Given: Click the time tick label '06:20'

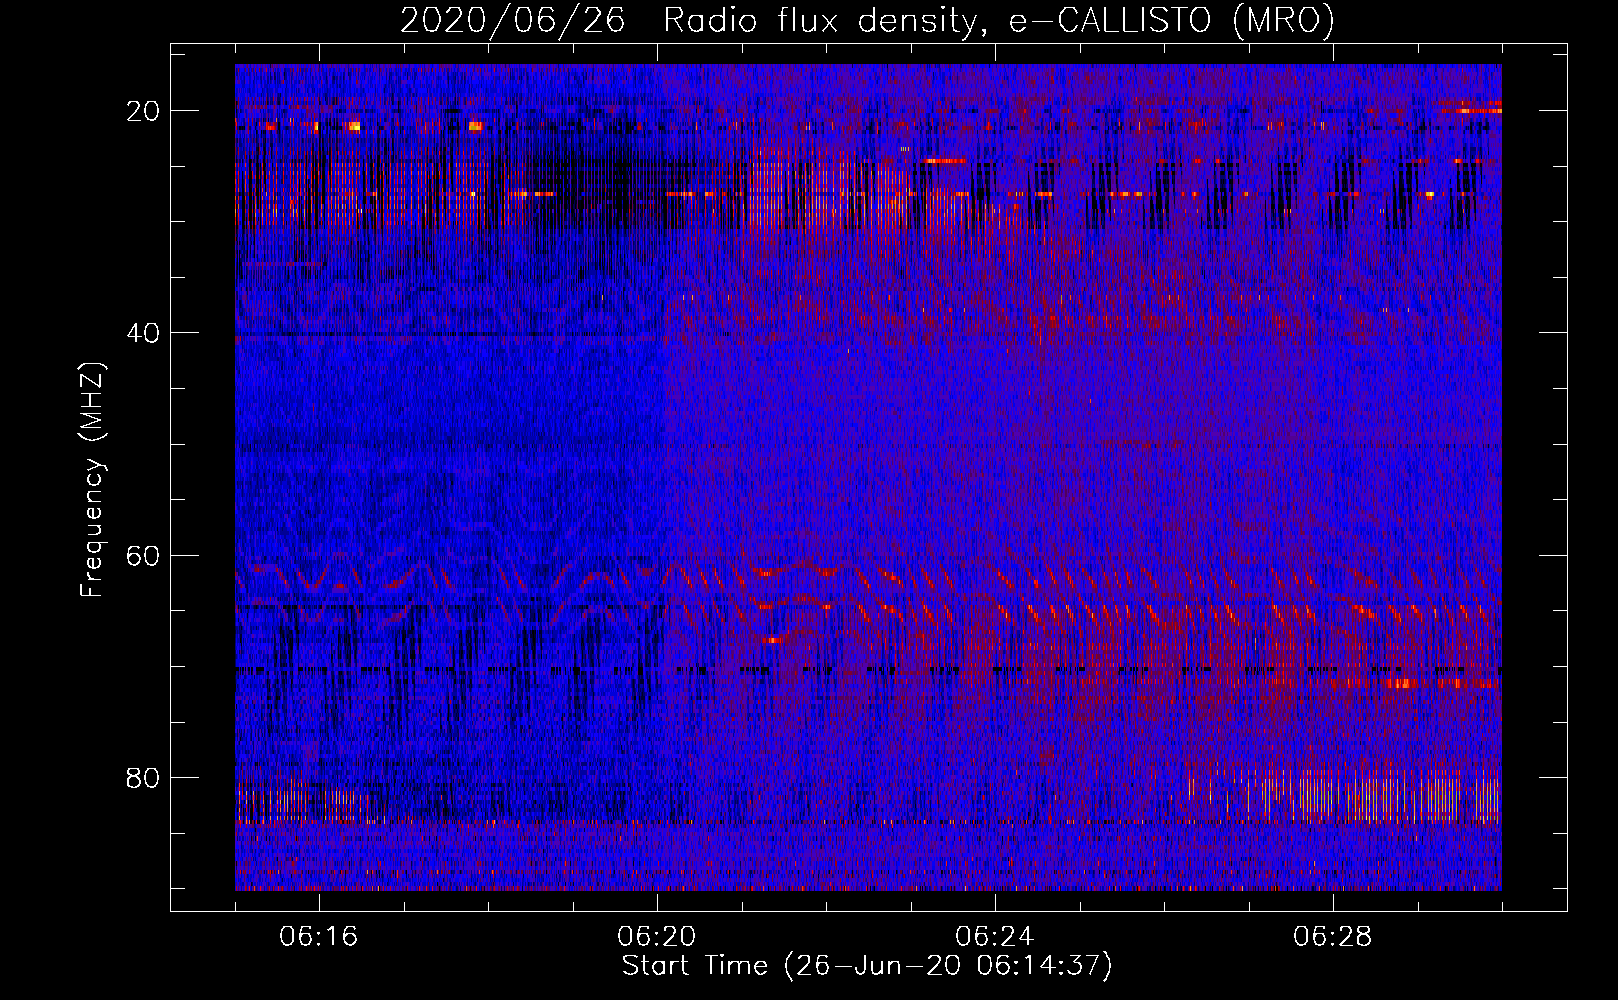Looking at the screenshot, I should 657,937.
